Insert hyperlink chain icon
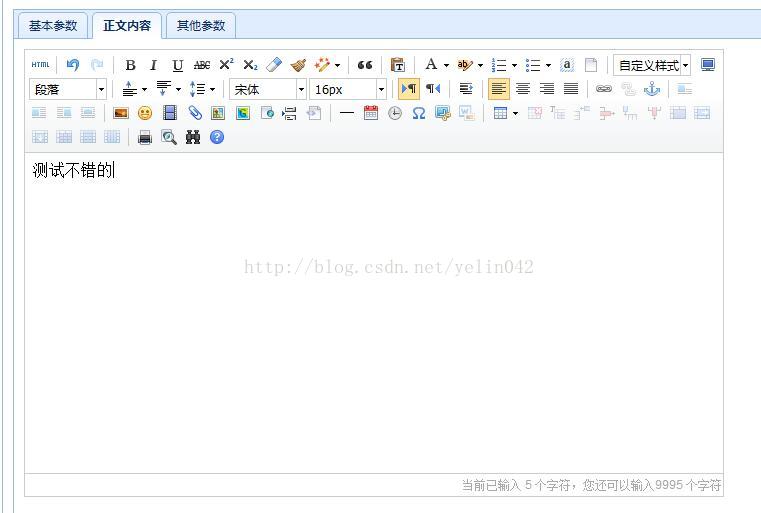Screen dimensions: 761x513 (x=604, y=89)
